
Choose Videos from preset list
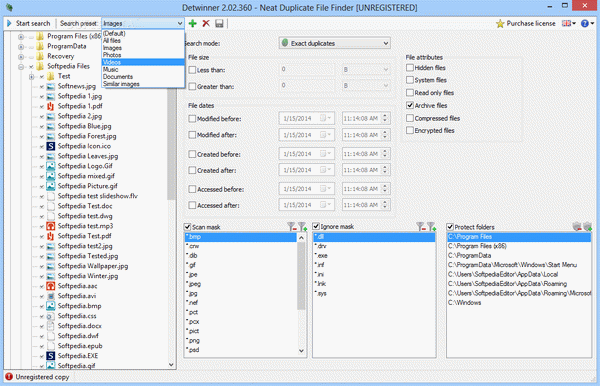(x=143, y=62)
